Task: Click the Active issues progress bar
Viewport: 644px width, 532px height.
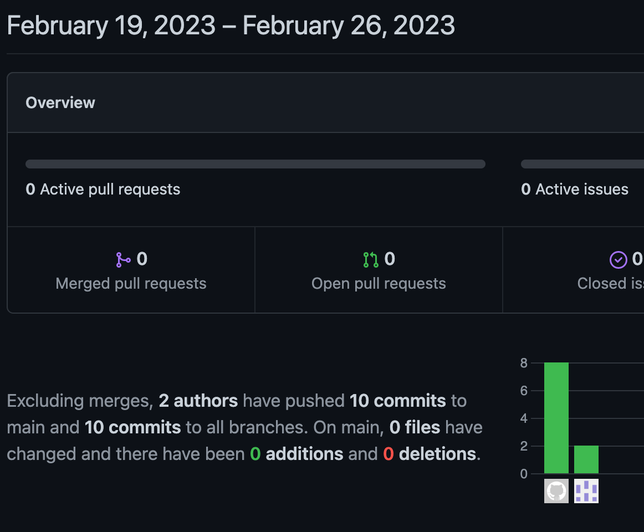Action: coord(582,164)
